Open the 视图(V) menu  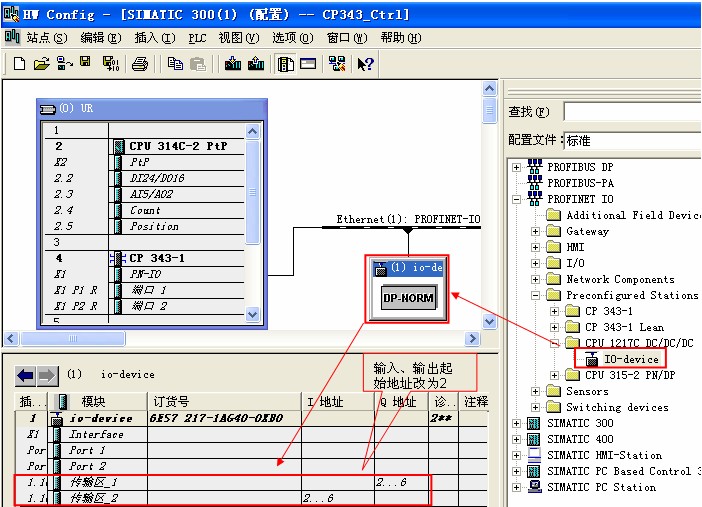coord(239,38)
